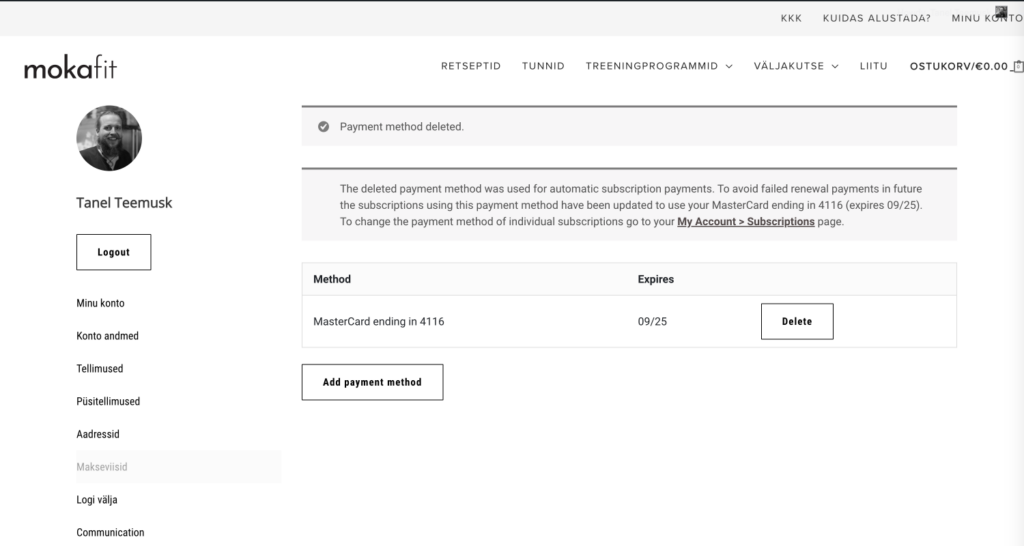Click the Add payment method button
Image resolution: width=1024 pixels, height=546 pixels.
[372, 382]
